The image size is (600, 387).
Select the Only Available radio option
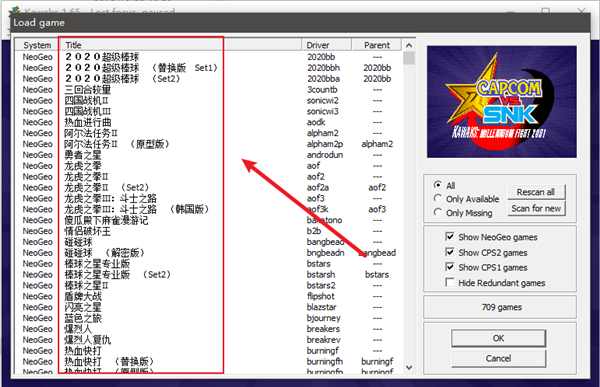[438, 198]
